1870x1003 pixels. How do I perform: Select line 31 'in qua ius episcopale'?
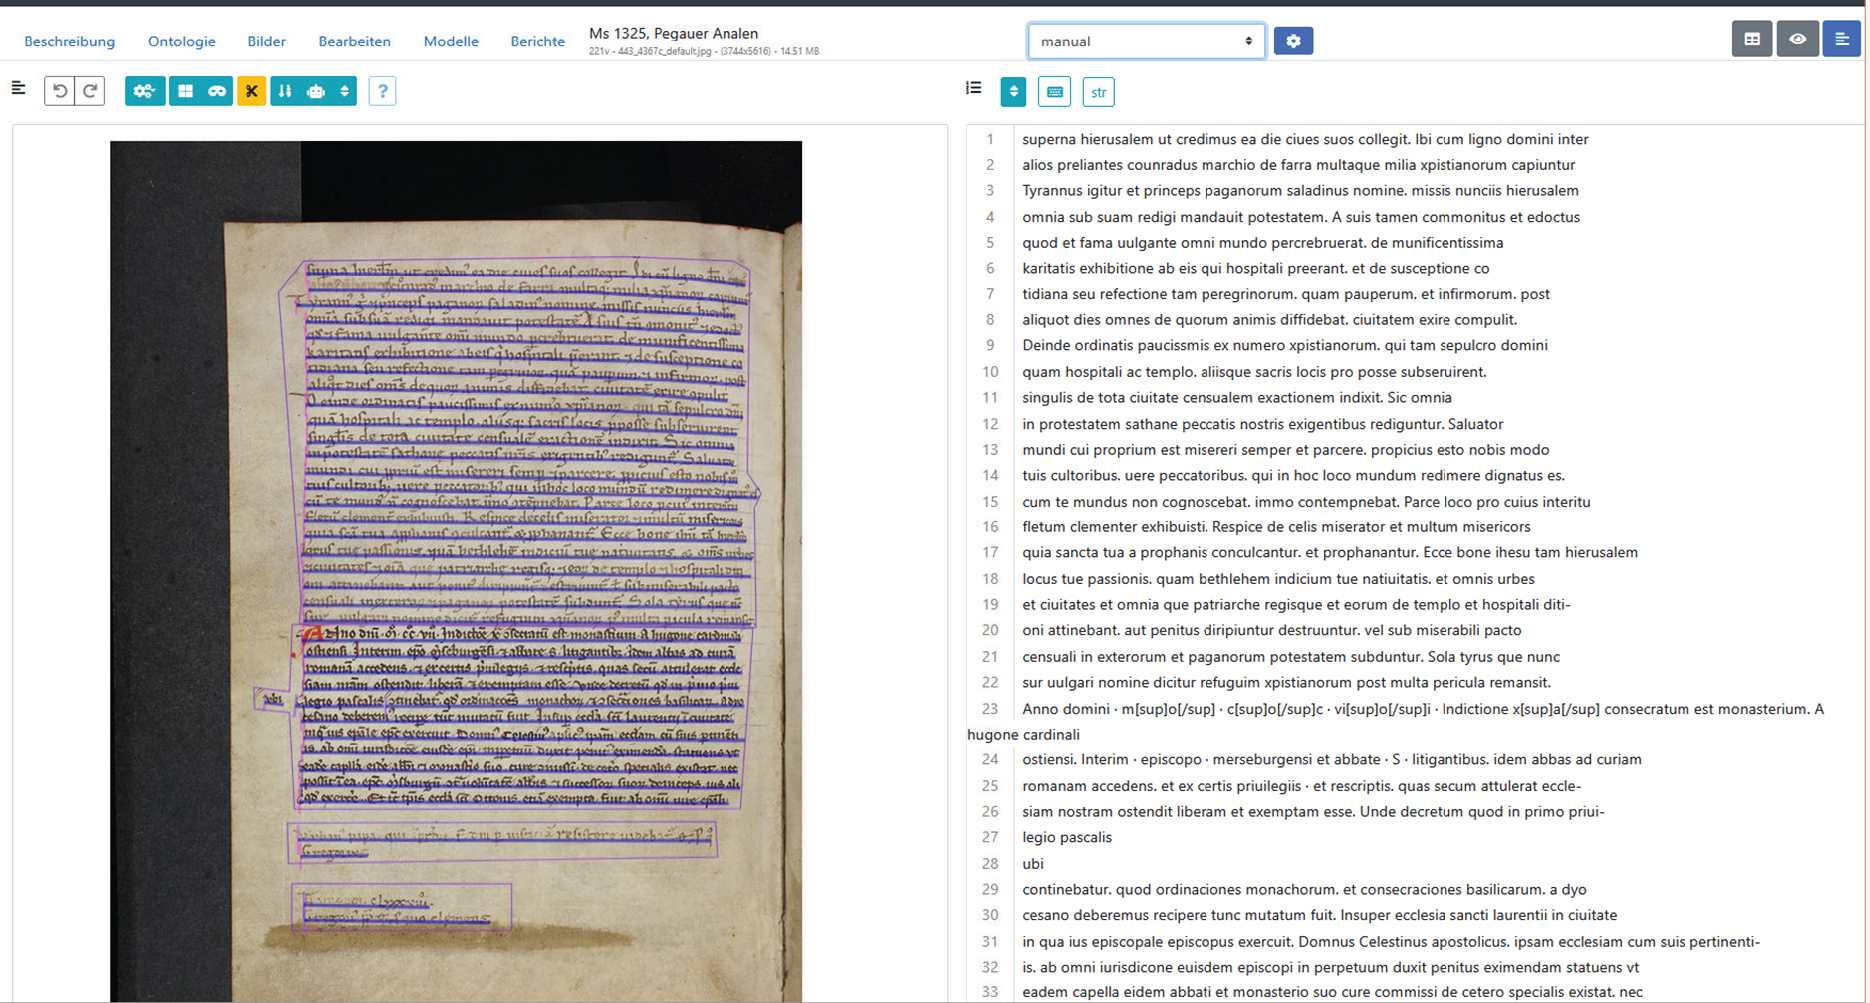point(1391,941)
